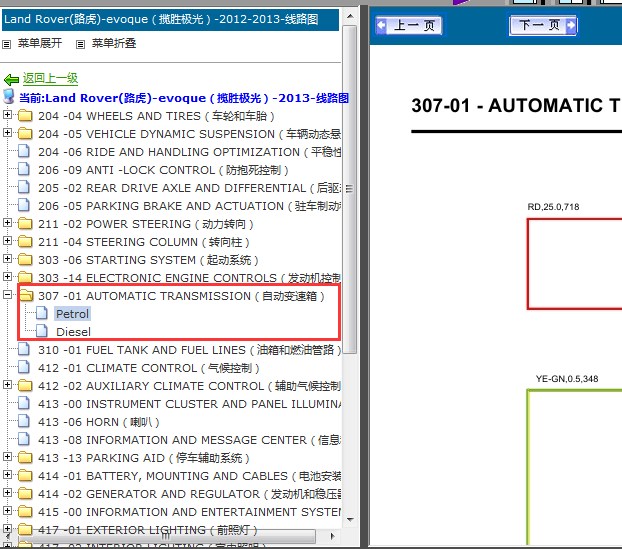Click the green back arrow icon
Screen dimensions: 622x549
pyautogui.click(x=11, y=80)
